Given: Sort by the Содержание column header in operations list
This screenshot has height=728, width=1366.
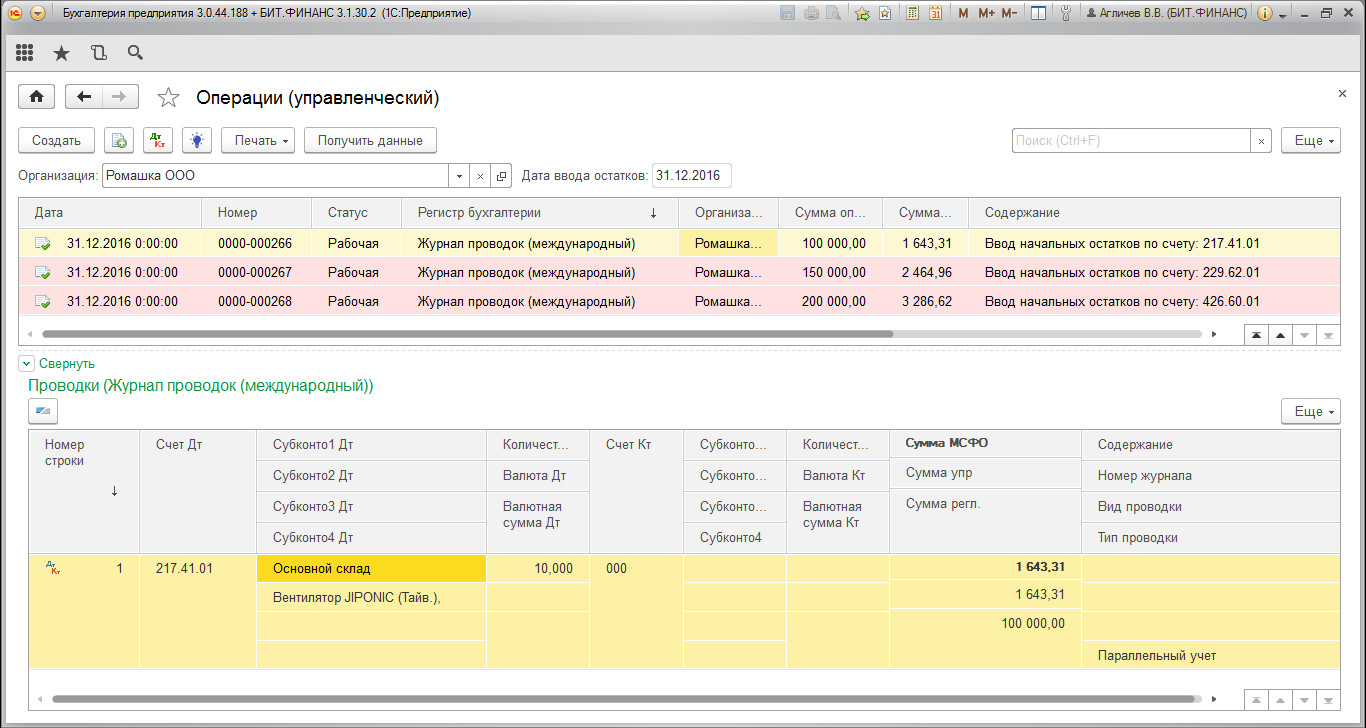Looking at the screenshot, I should pyautogui.click(x=1155, y=213).
